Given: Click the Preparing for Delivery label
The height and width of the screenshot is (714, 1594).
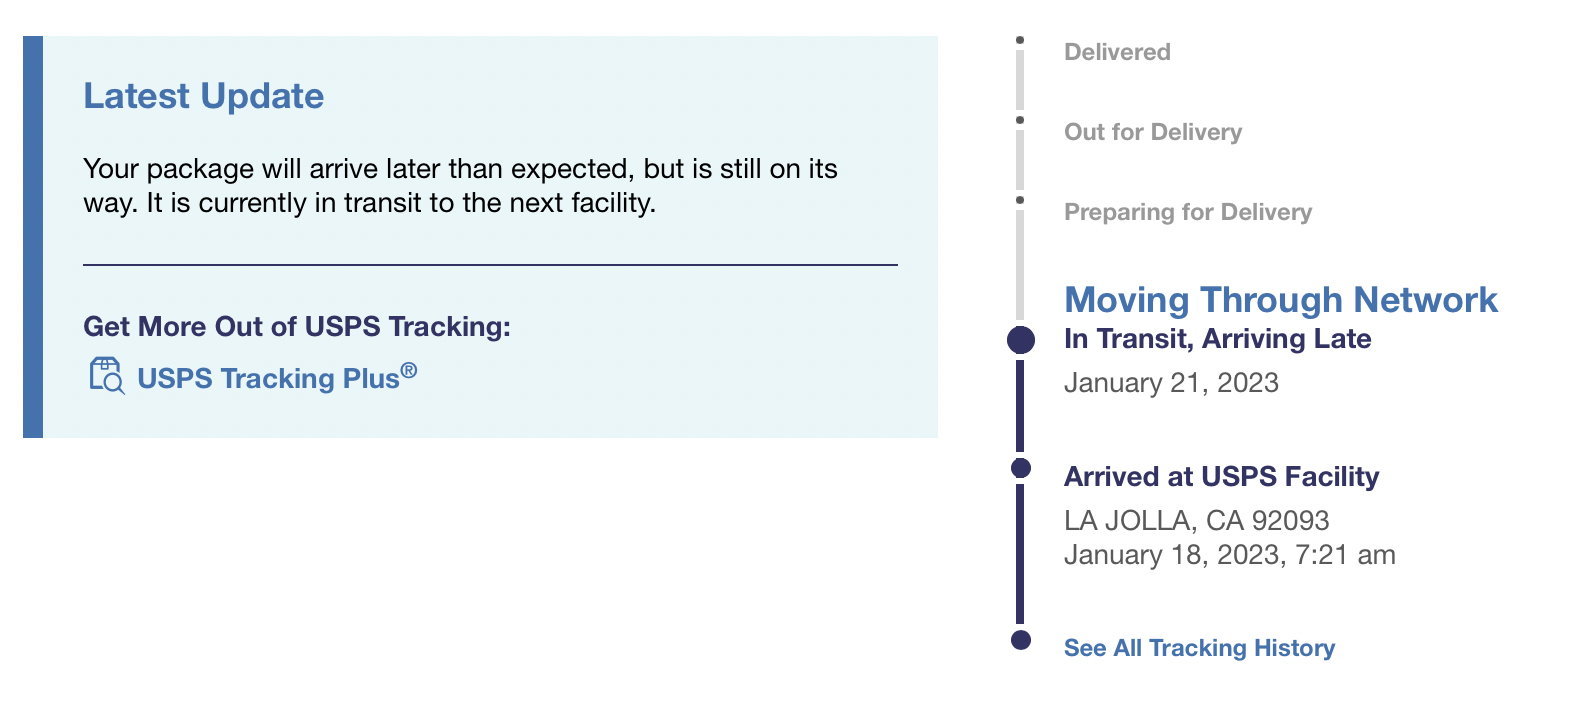Looking at the screenshot, I should 1188,212.
